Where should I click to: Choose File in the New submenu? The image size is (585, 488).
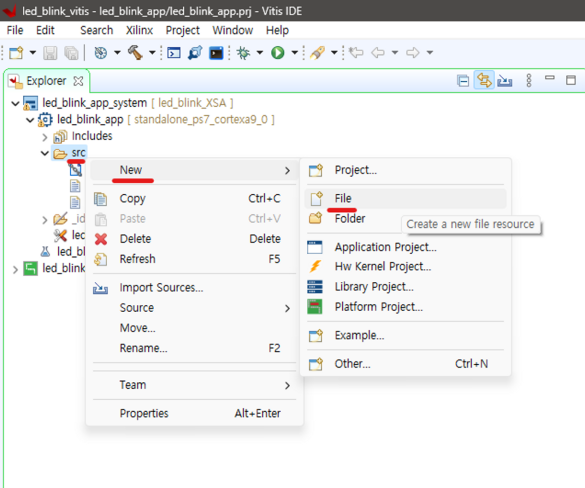405,198
